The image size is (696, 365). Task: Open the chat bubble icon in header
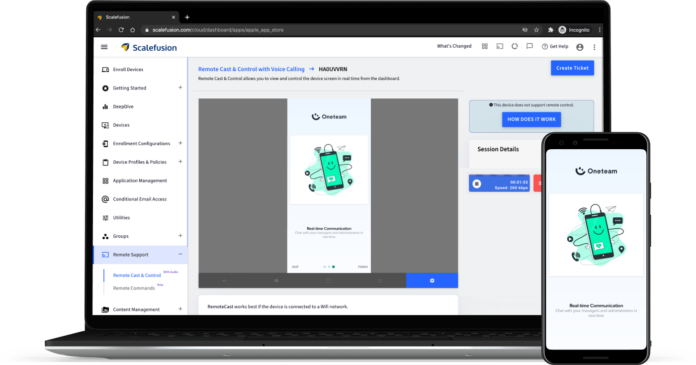[530, 46]
